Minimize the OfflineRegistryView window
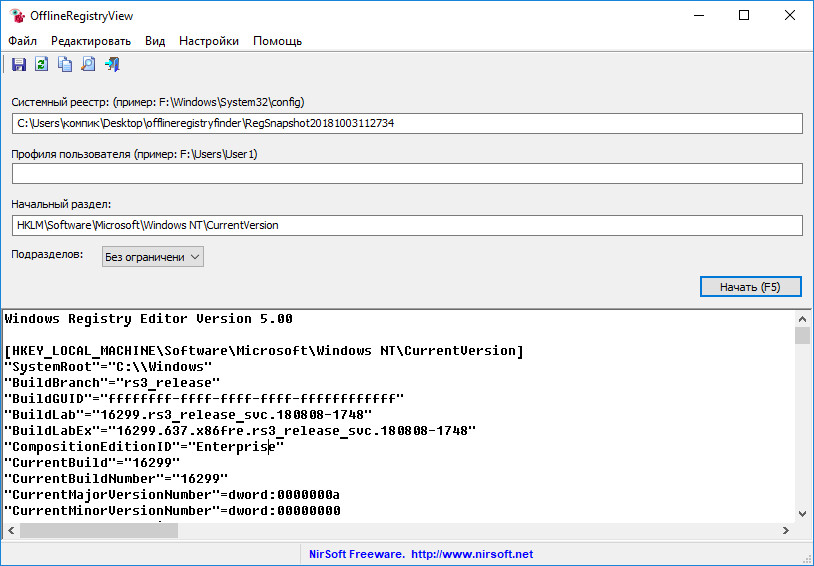814x566 pixels. pos(699,16)
